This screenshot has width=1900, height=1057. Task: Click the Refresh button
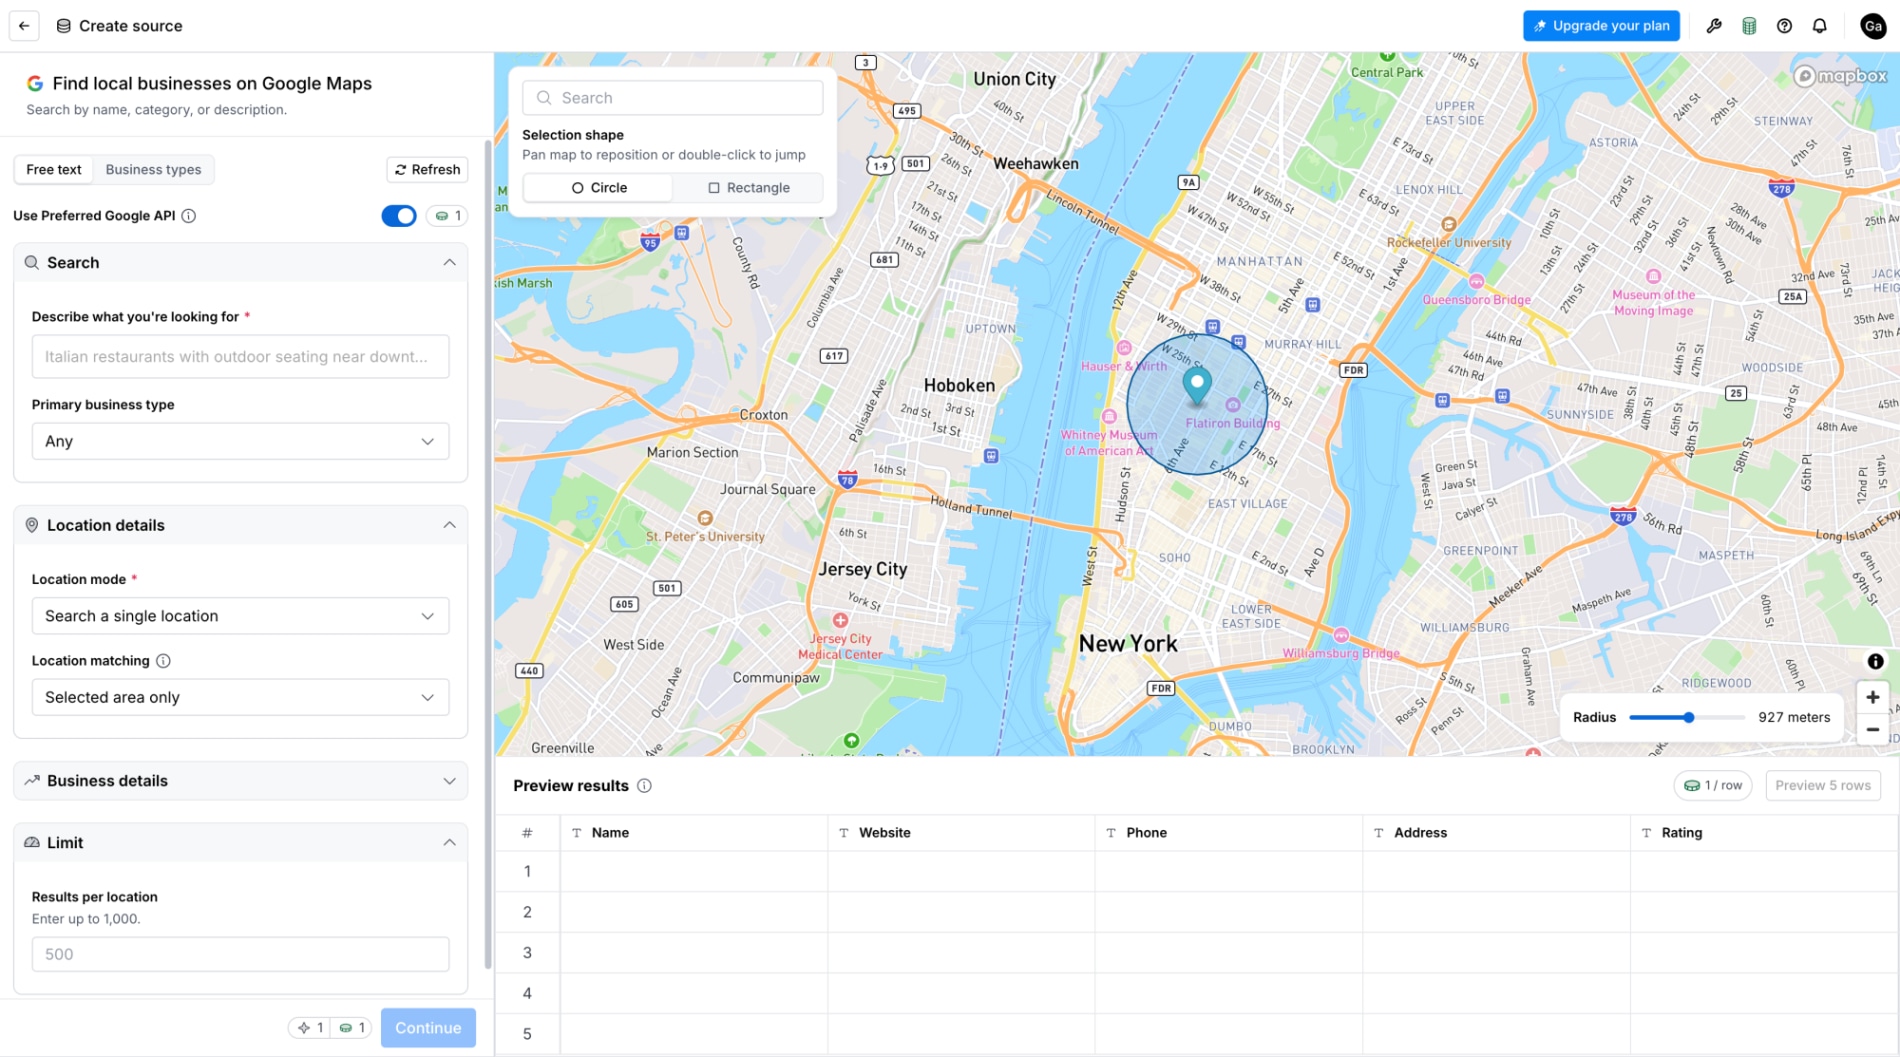pos(427,170)
